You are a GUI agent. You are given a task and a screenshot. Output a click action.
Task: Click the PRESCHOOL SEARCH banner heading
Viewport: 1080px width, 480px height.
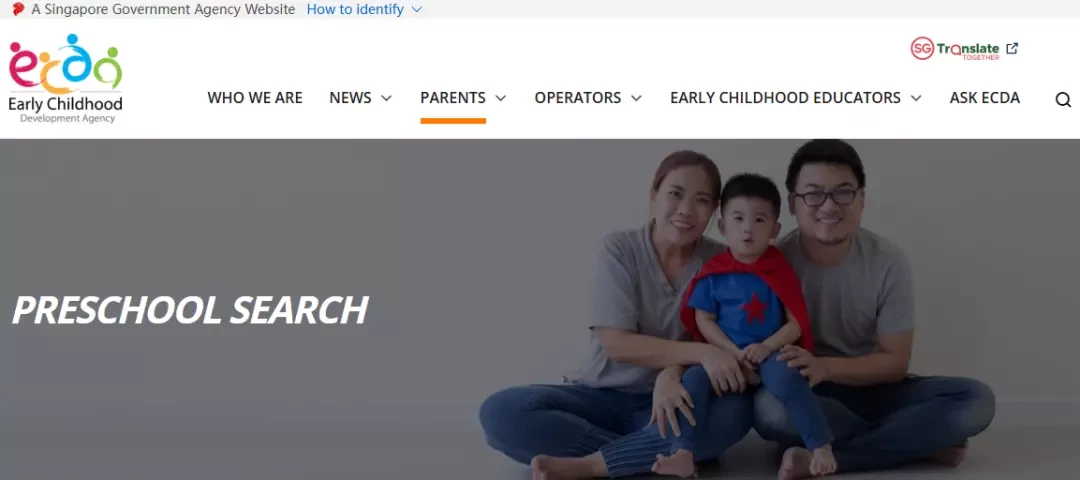click(190, 311)
